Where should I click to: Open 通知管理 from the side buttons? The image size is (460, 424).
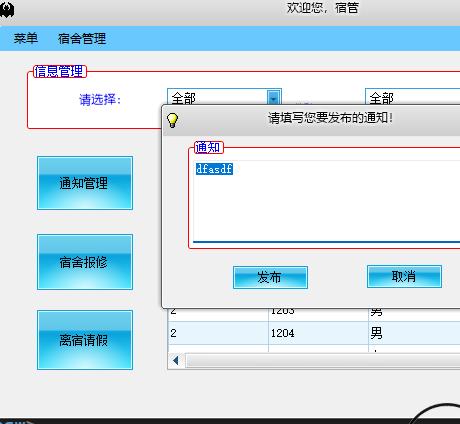(85, 183)
